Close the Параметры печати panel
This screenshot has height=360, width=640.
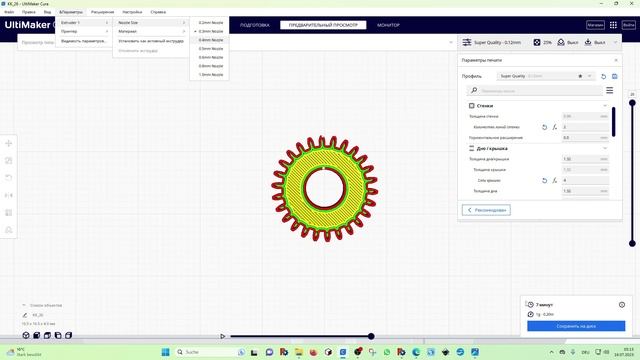(616, 60)
